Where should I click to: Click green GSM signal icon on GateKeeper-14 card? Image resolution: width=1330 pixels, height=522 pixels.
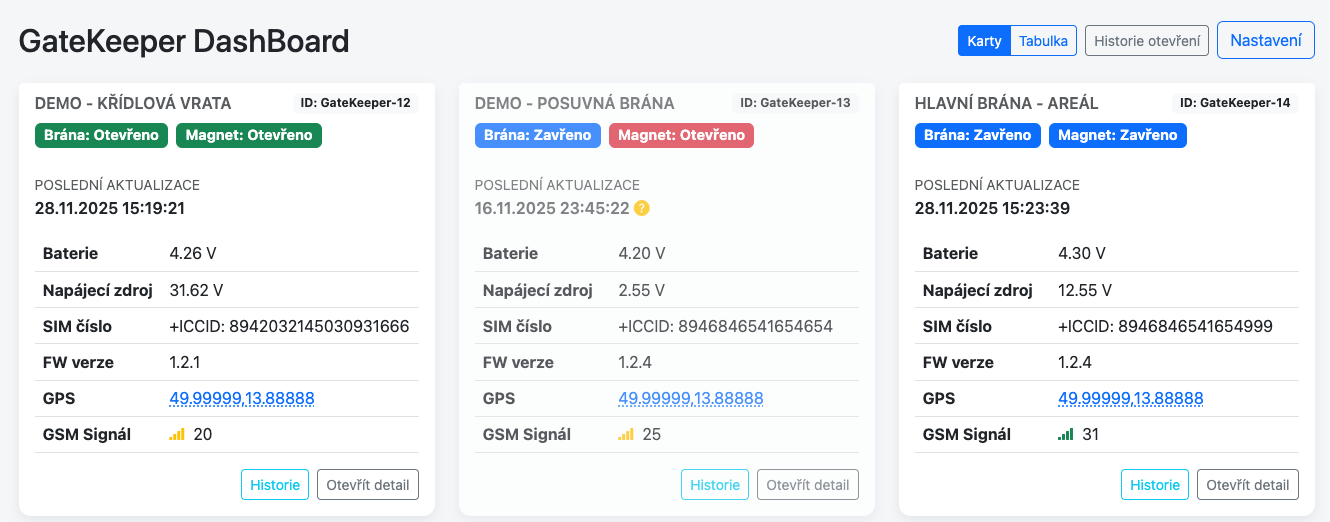(x=1066, y=435)
